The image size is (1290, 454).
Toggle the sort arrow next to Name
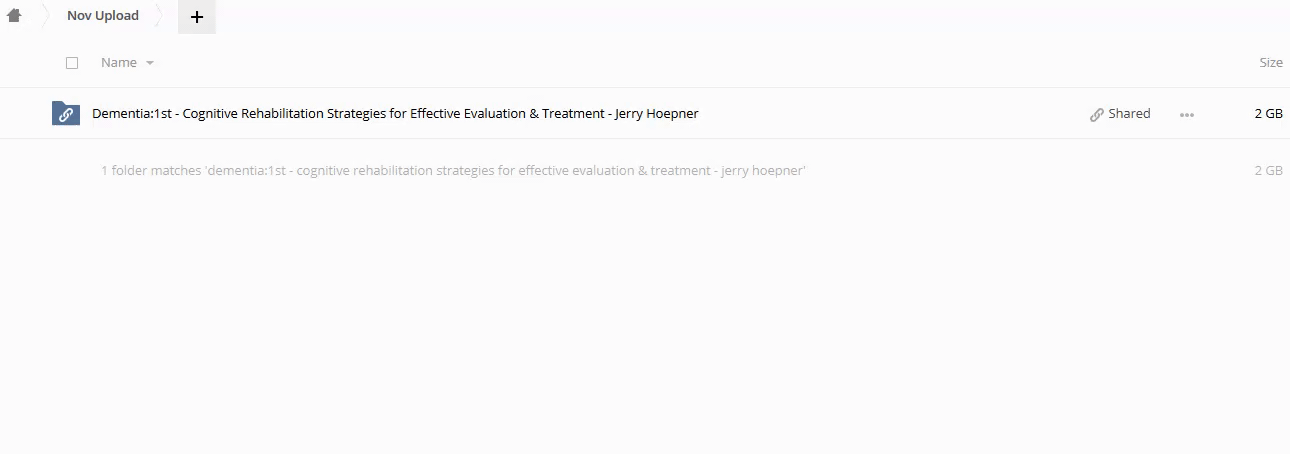coord(150,63)
